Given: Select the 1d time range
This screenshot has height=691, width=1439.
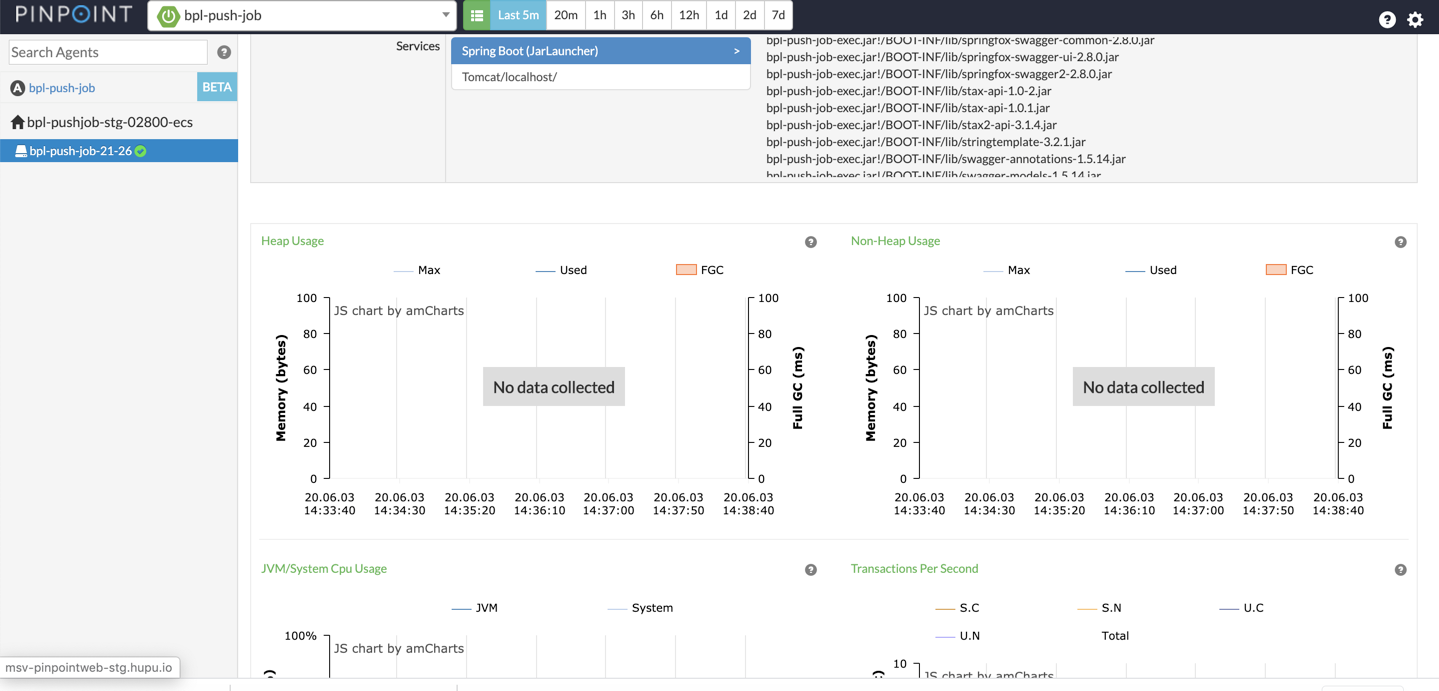Looking at the screenshot, I should click(721, 15).
